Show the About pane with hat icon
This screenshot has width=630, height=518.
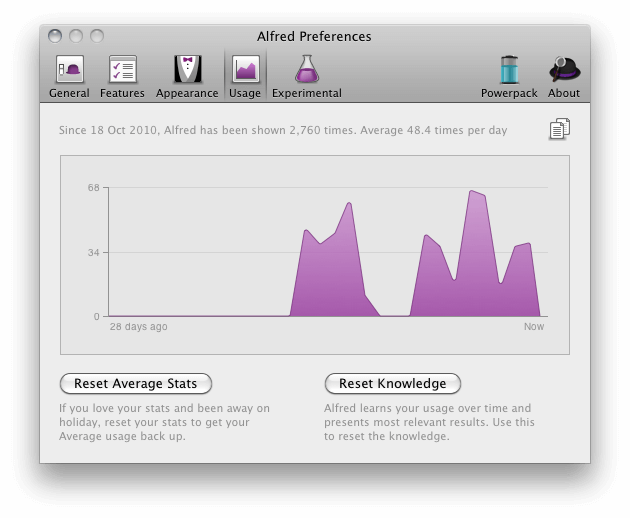click(x=564, y=76)
